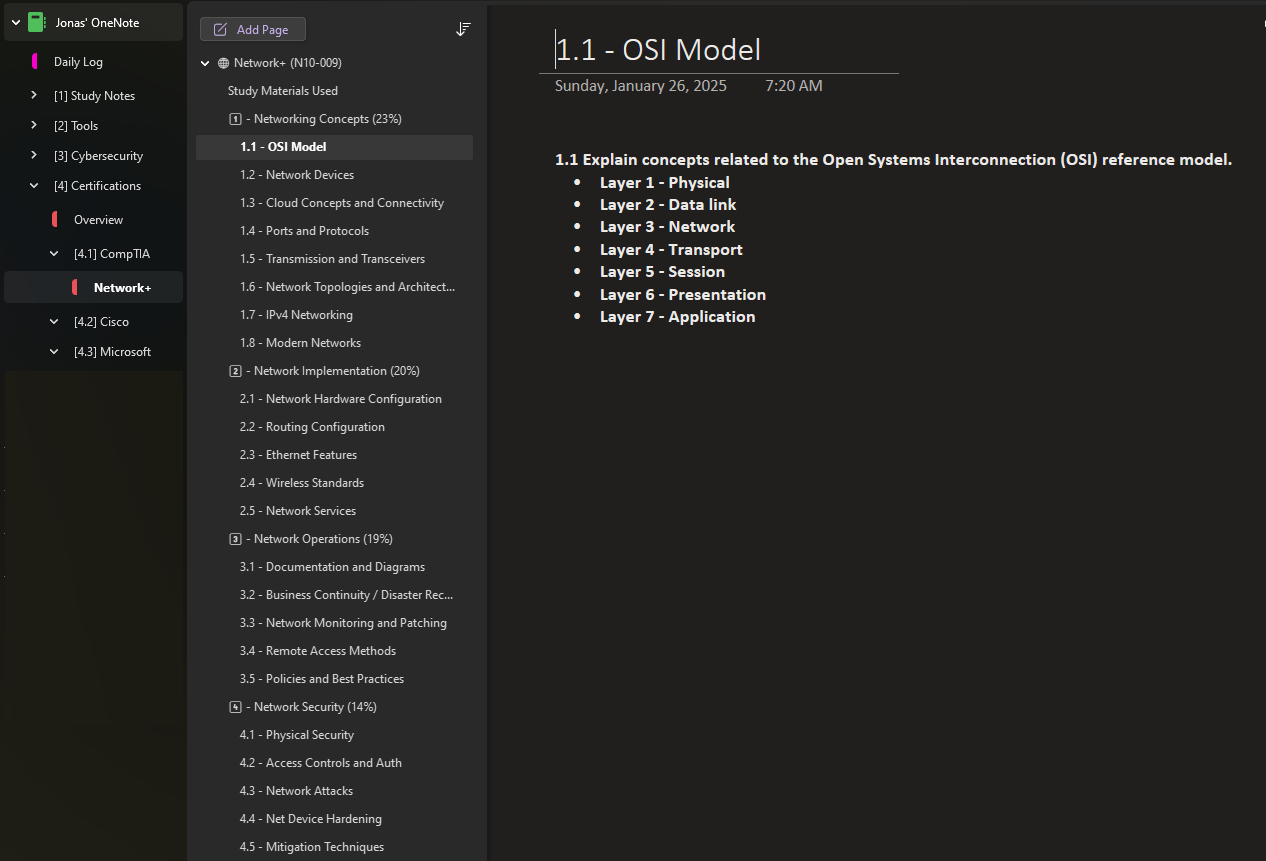Click the Layer 1 - Physical bullet
Image resolution: width=1266 pixels, height=861 pixels.
665,183
